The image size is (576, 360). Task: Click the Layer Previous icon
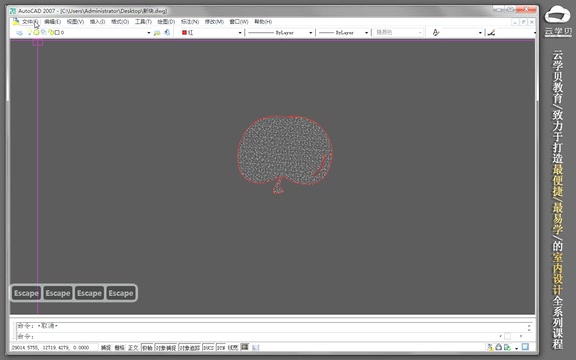tap(167, 33)
